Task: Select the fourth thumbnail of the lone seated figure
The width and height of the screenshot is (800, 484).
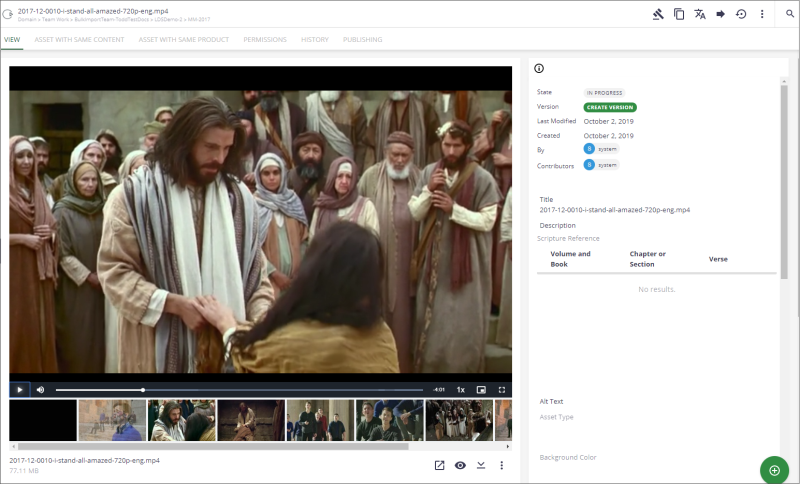Action: point(251,420)
